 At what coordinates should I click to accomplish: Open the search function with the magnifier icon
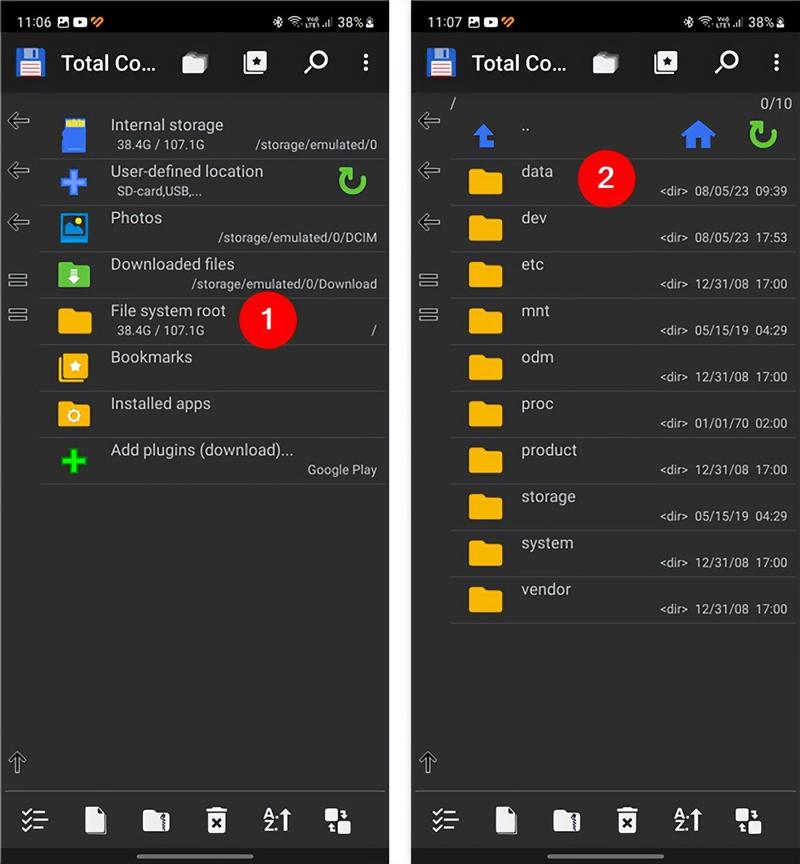pos(316,62)
